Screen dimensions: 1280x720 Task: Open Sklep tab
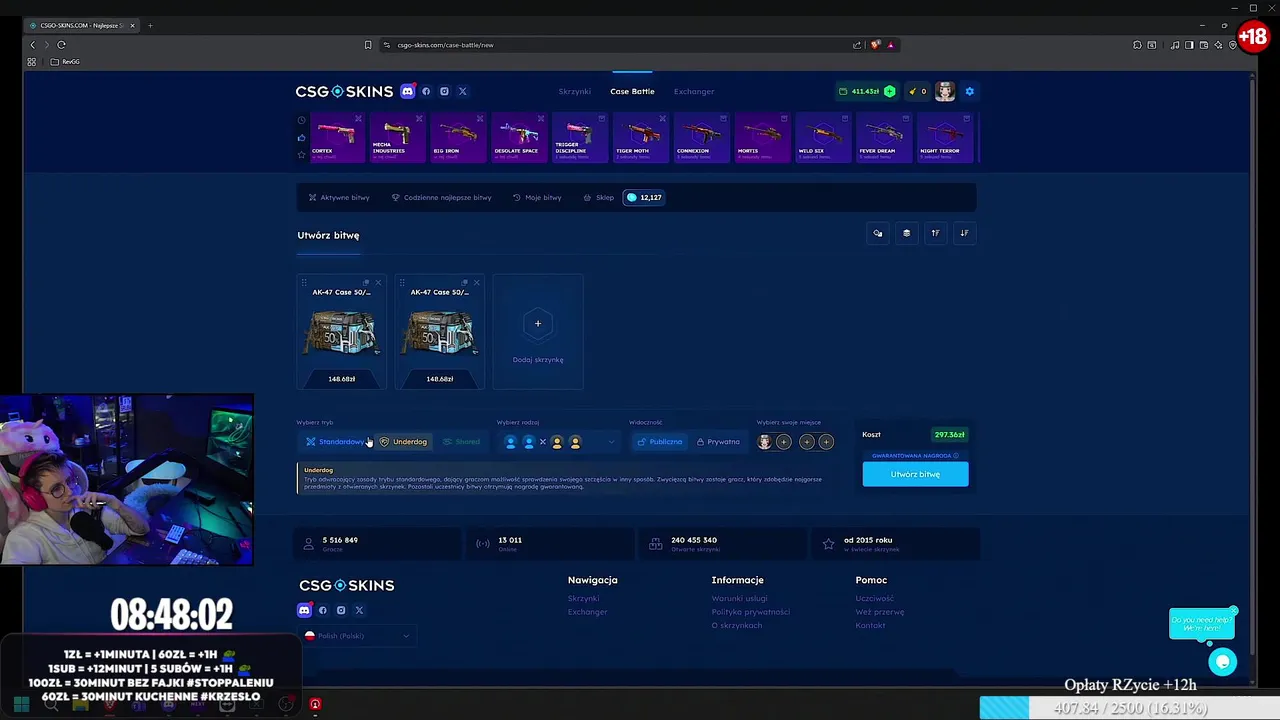599,197
